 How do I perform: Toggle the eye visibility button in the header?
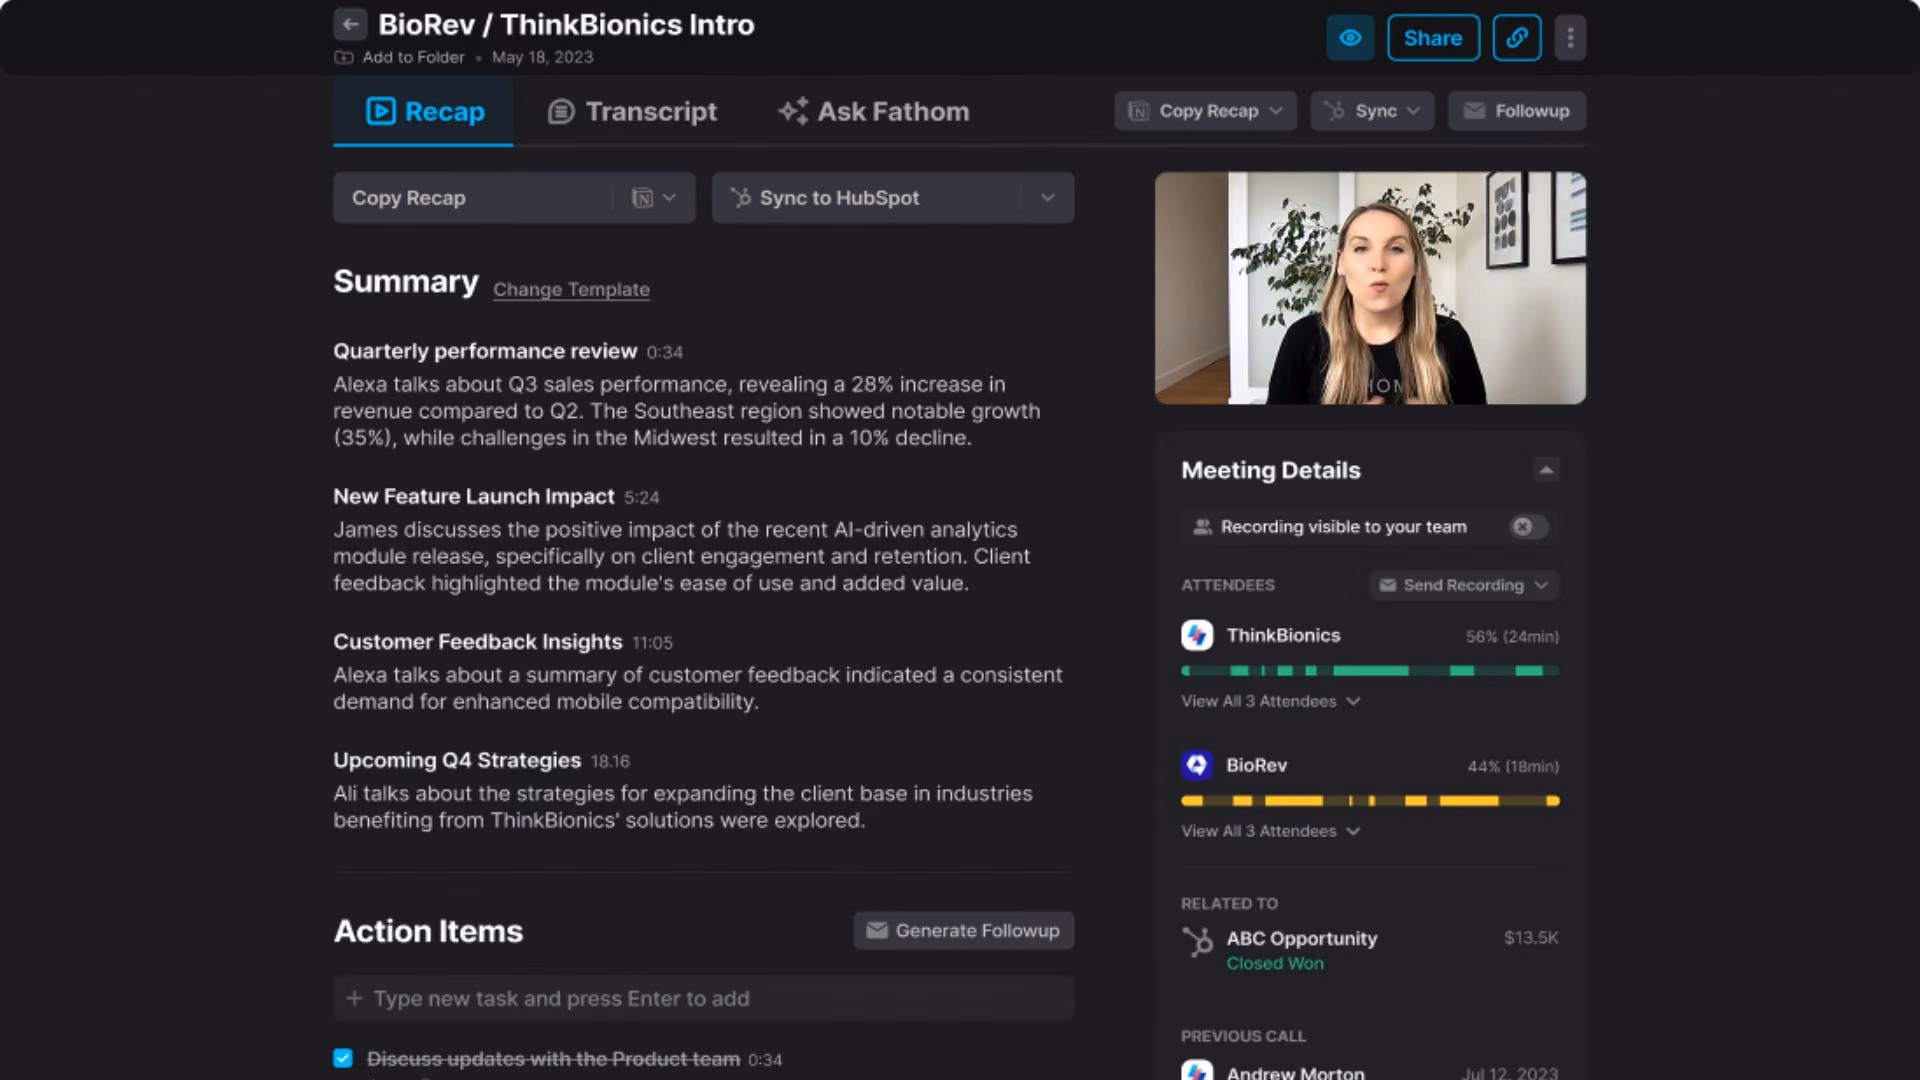pos(1350,38)
